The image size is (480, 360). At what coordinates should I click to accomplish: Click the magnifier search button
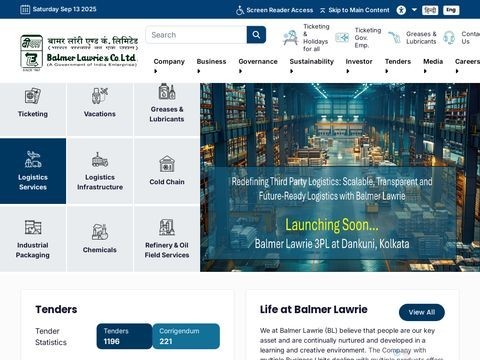[256, 35]
